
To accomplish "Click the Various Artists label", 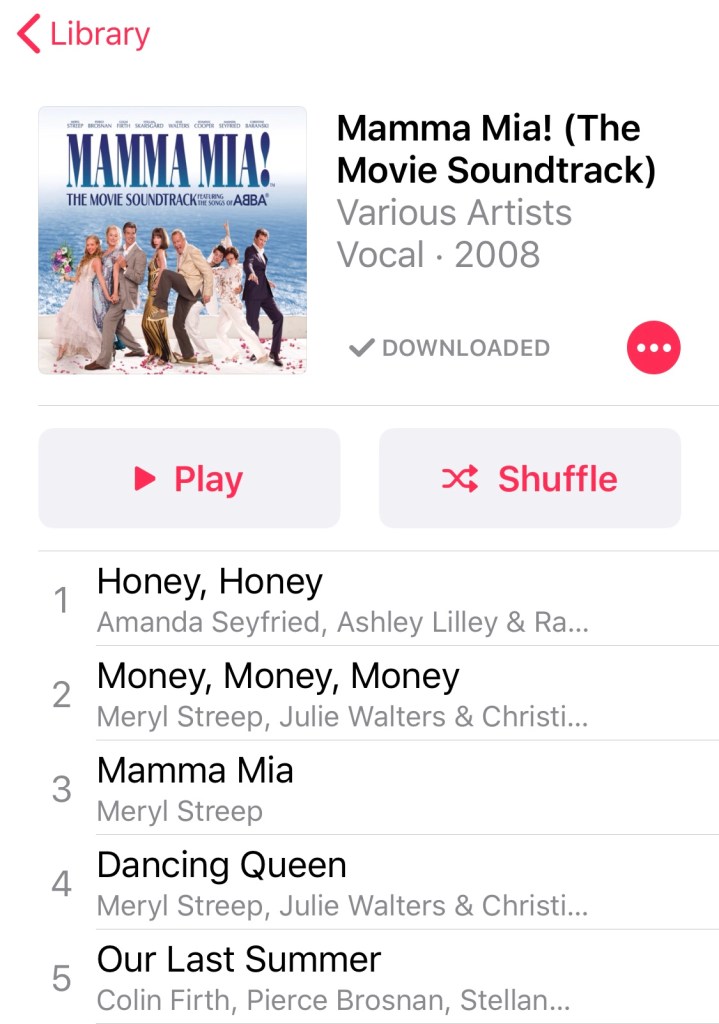I will [455, 212].
